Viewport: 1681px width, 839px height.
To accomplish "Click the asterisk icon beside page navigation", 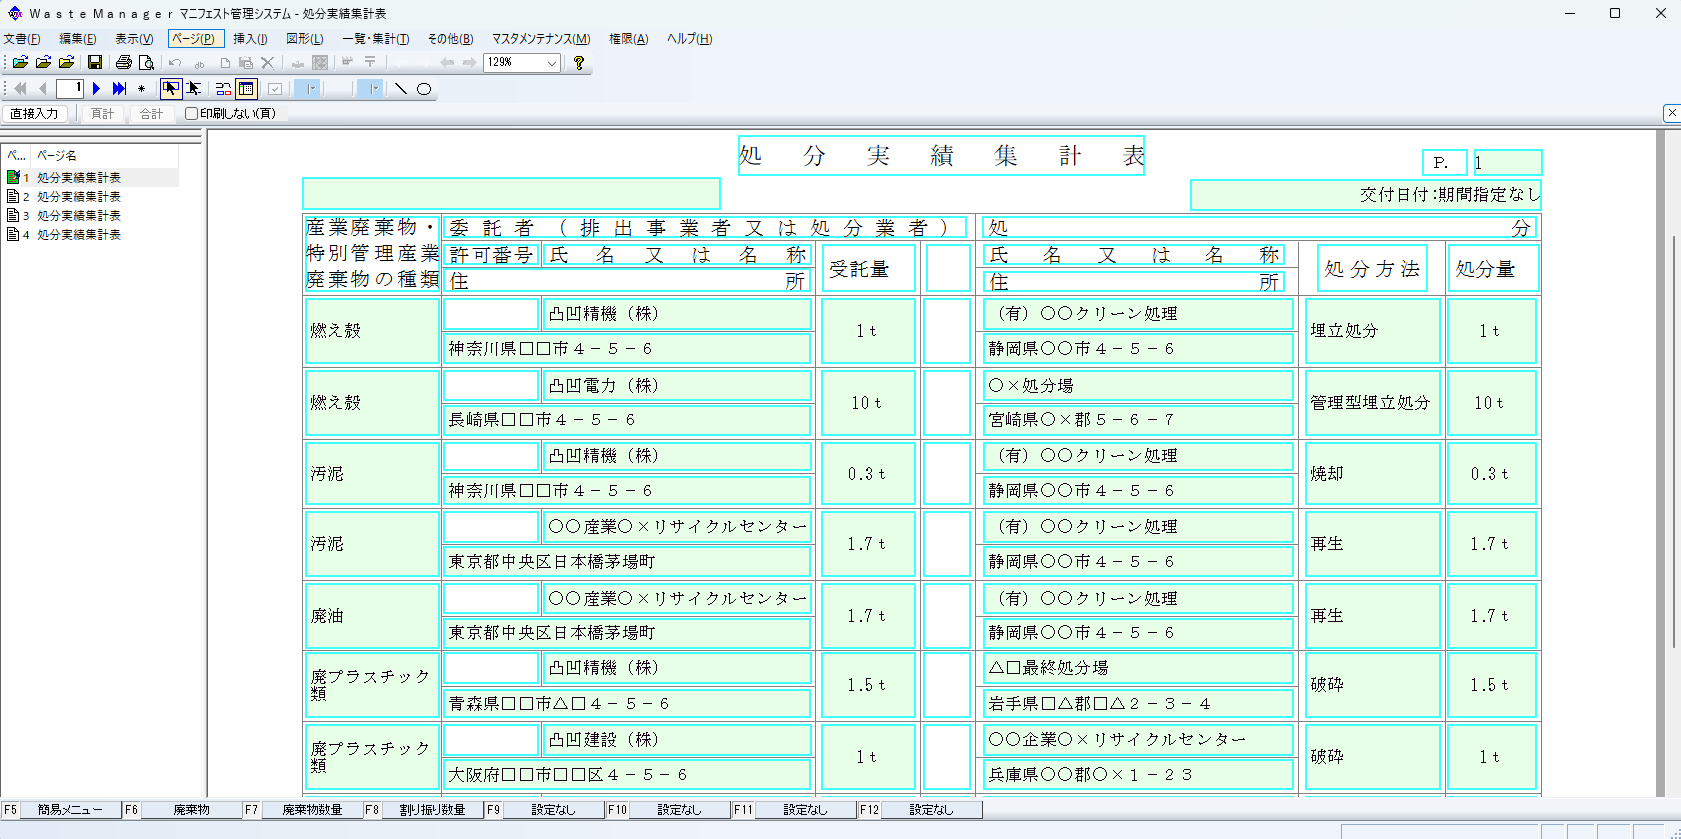I will 141,89.
